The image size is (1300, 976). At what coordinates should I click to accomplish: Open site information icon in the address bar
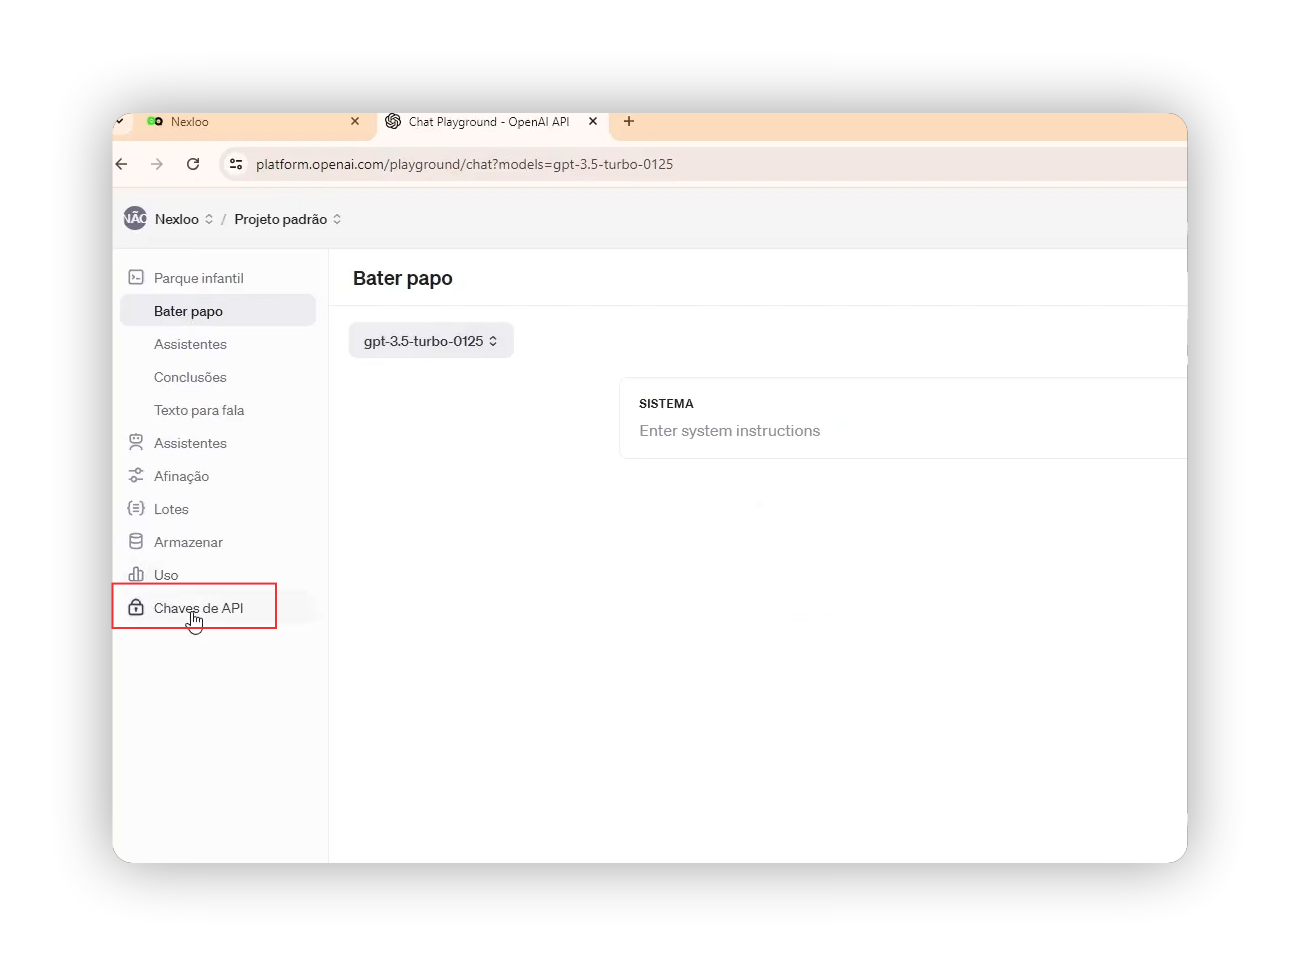pyautogui.click(x=236, y=164)
